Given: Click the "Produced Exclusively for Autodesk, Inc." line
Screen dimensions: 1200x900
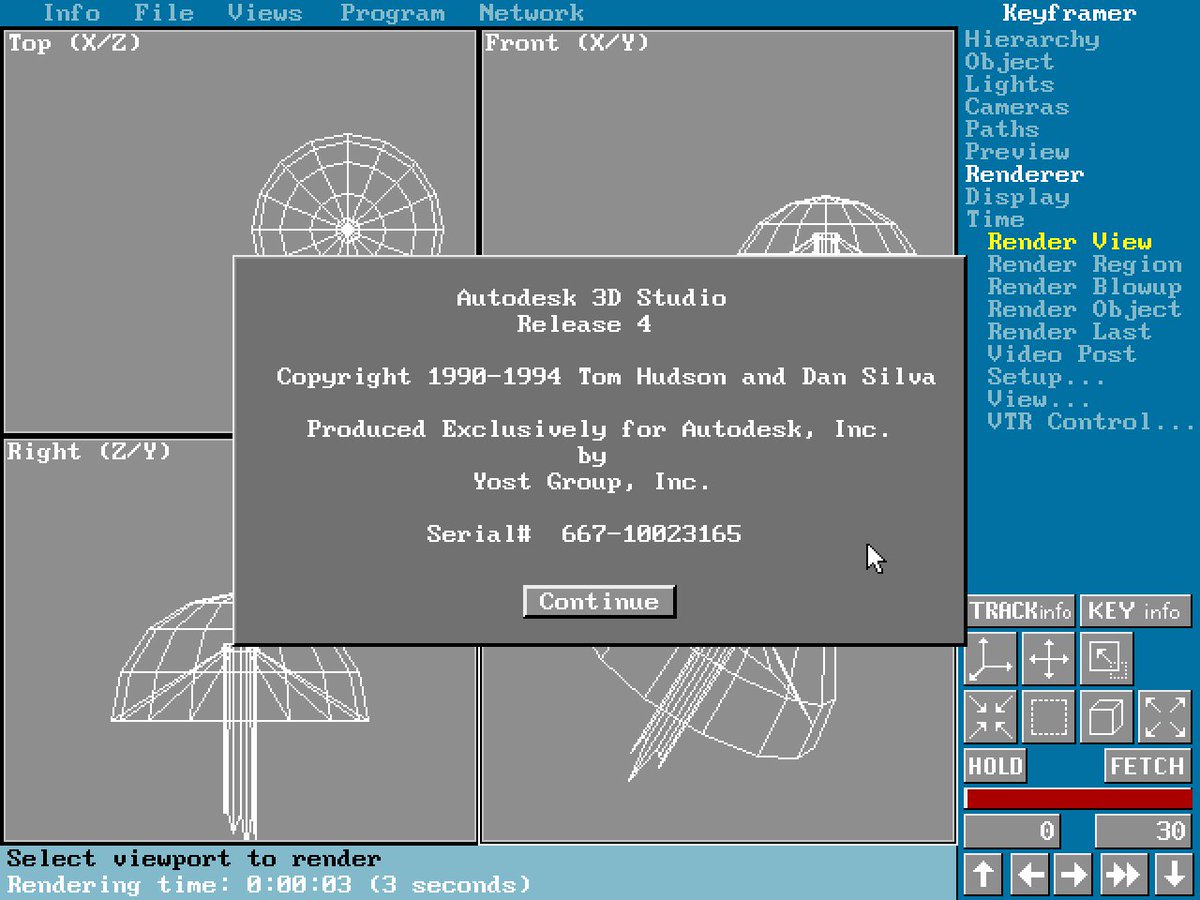Looking at the screenshot, I should (598, 429).
